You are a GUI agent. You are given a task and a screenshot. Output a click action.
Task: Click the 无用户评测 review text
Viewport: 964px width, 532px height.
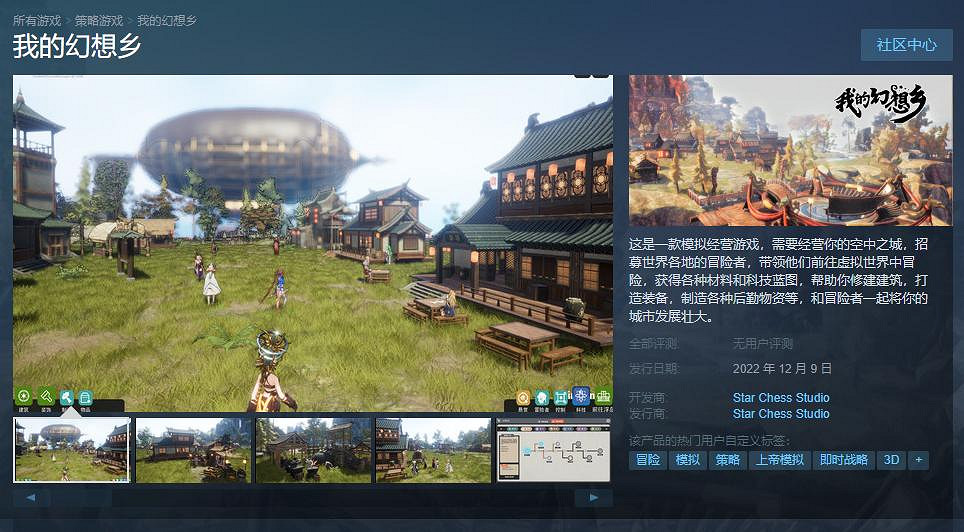pyautogui.click(x=762, y=343)
